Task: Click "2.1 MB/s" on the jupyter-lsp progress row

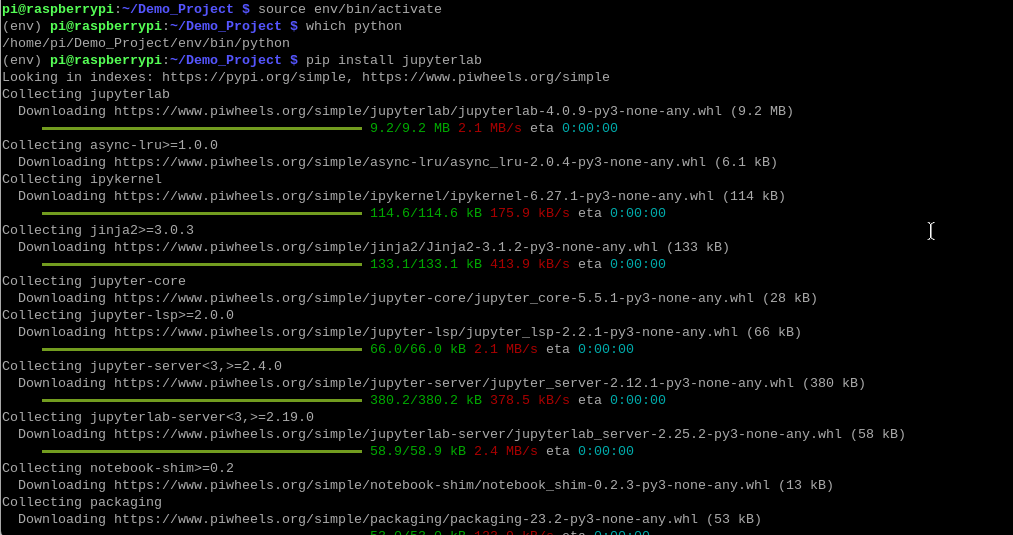Action: pos(506,349)
